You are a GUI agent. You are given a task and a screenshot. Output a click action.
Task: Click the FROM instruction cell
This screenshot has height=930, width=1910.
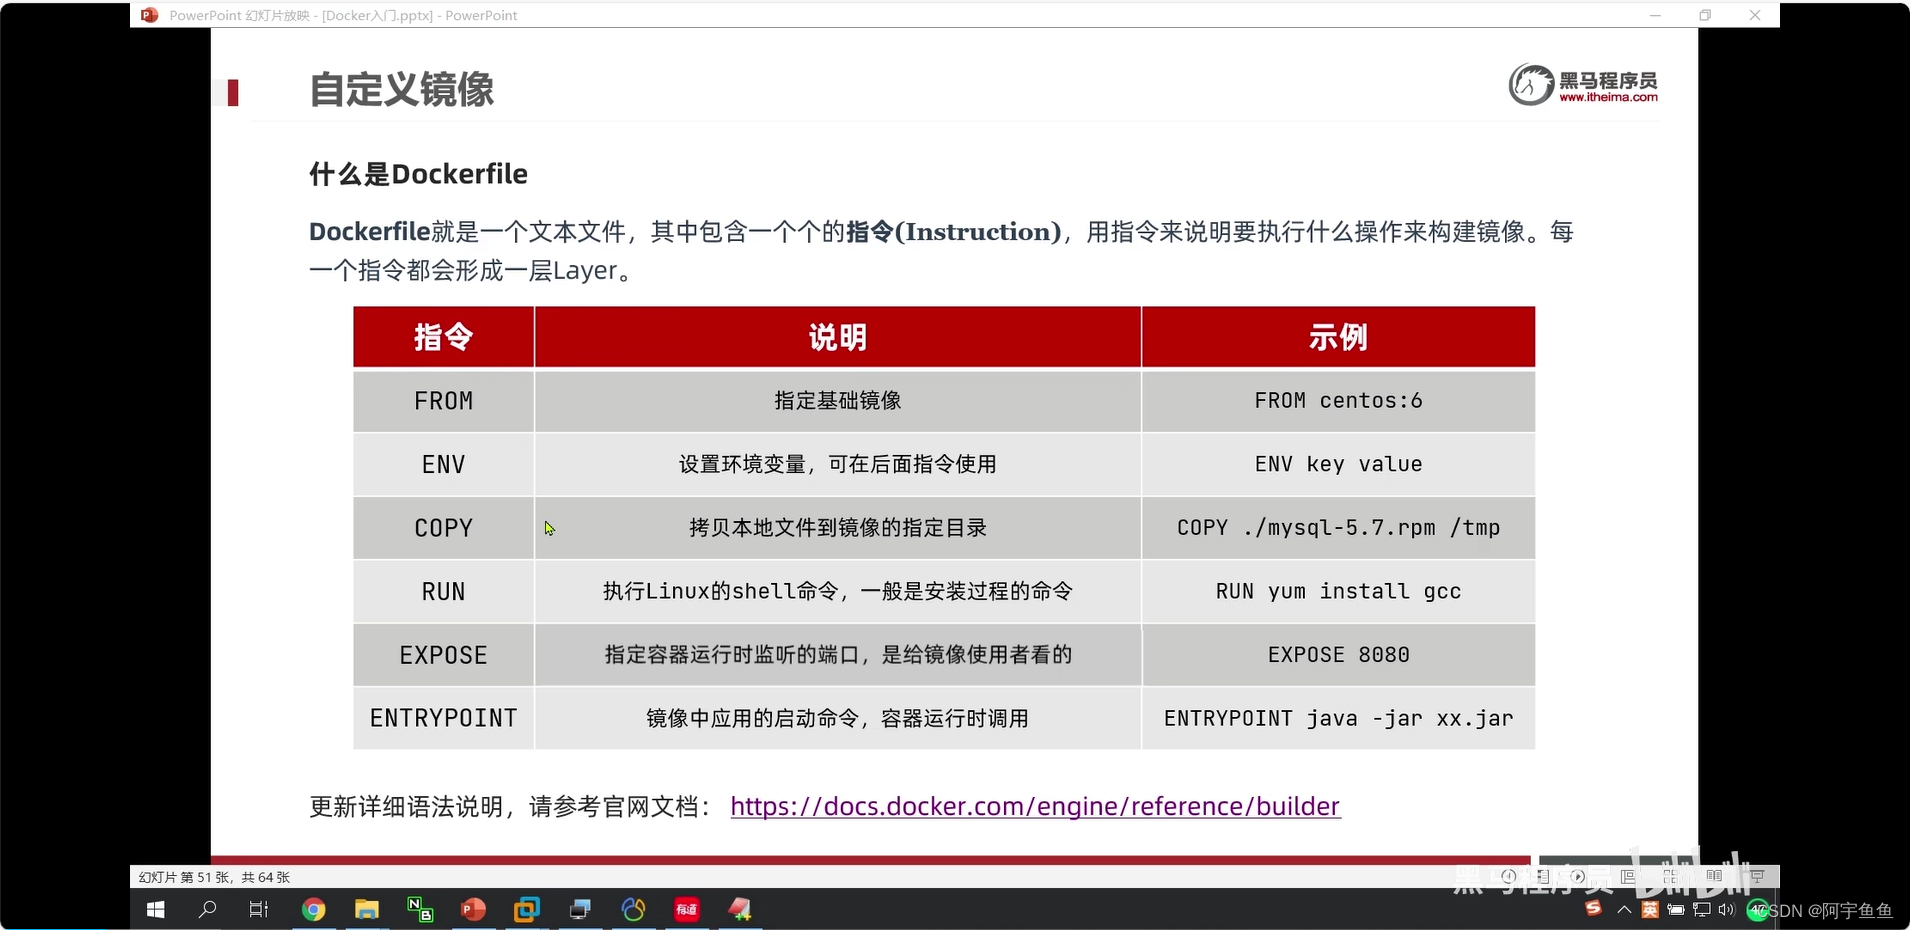pos(443,401)
